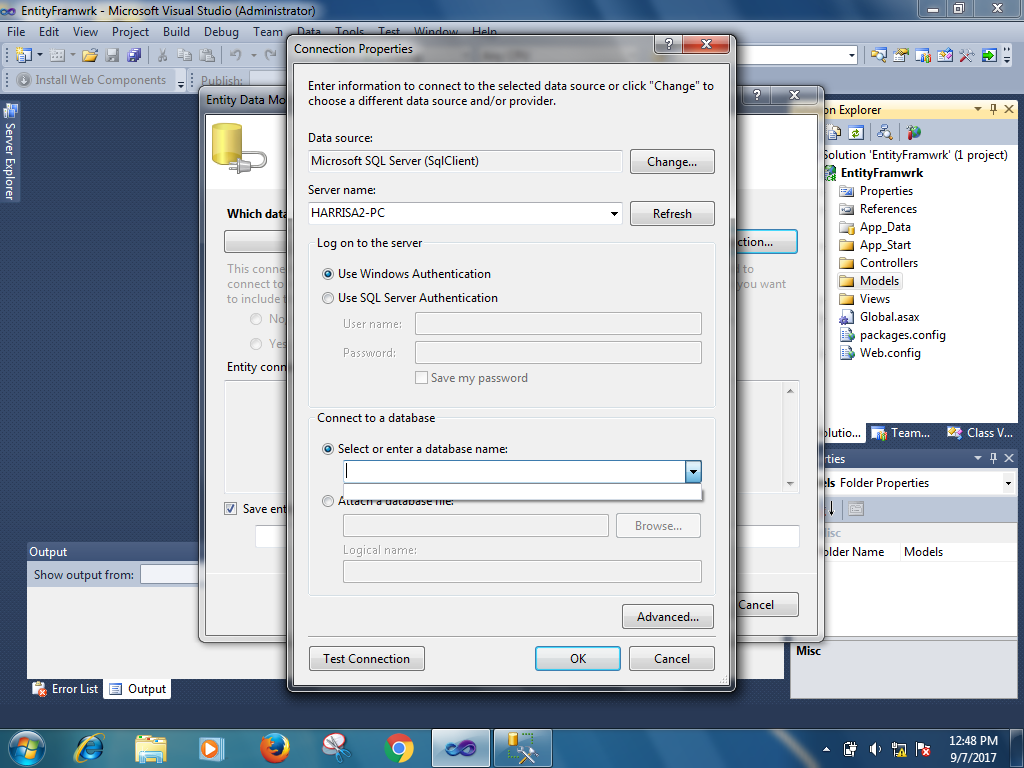Click the Start Page green arrow icon
The image size is (1024, 768).
point(989,55)
